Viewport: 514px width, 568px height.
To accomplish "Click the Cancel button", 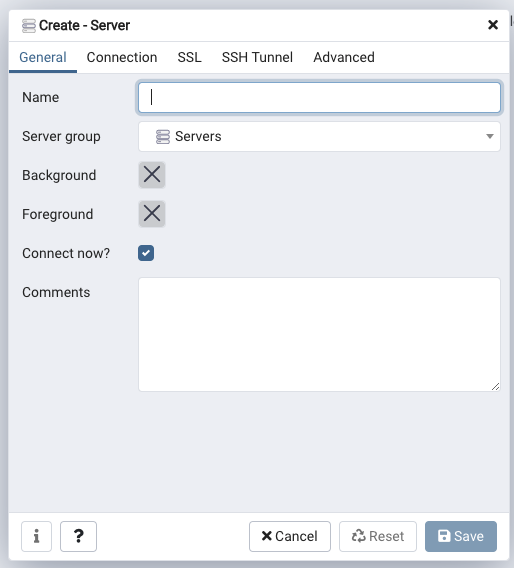I will pyautogui.click(x=290, y=536).
